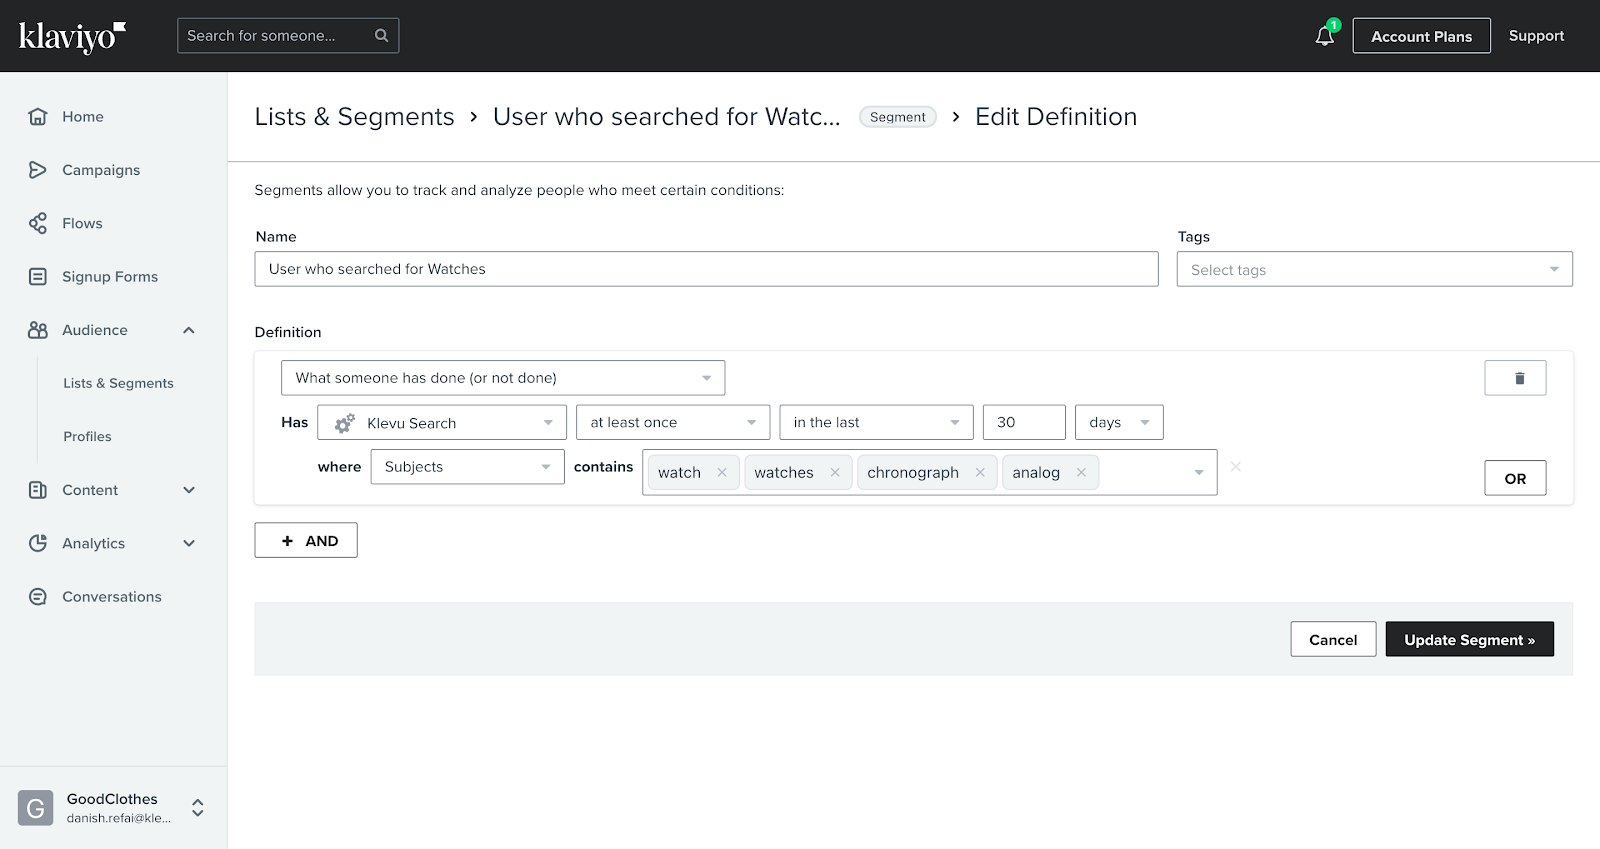The height and width of the screenshot is (849, 1600).
Task: Remove the 'watch' tag
Action: (722, 472)
